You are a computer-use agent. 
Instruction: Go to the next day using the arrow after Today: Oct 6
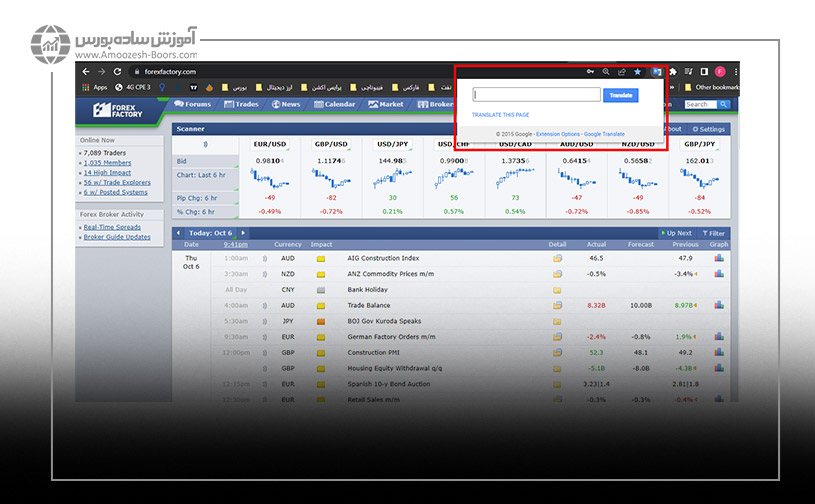(242, 233)
